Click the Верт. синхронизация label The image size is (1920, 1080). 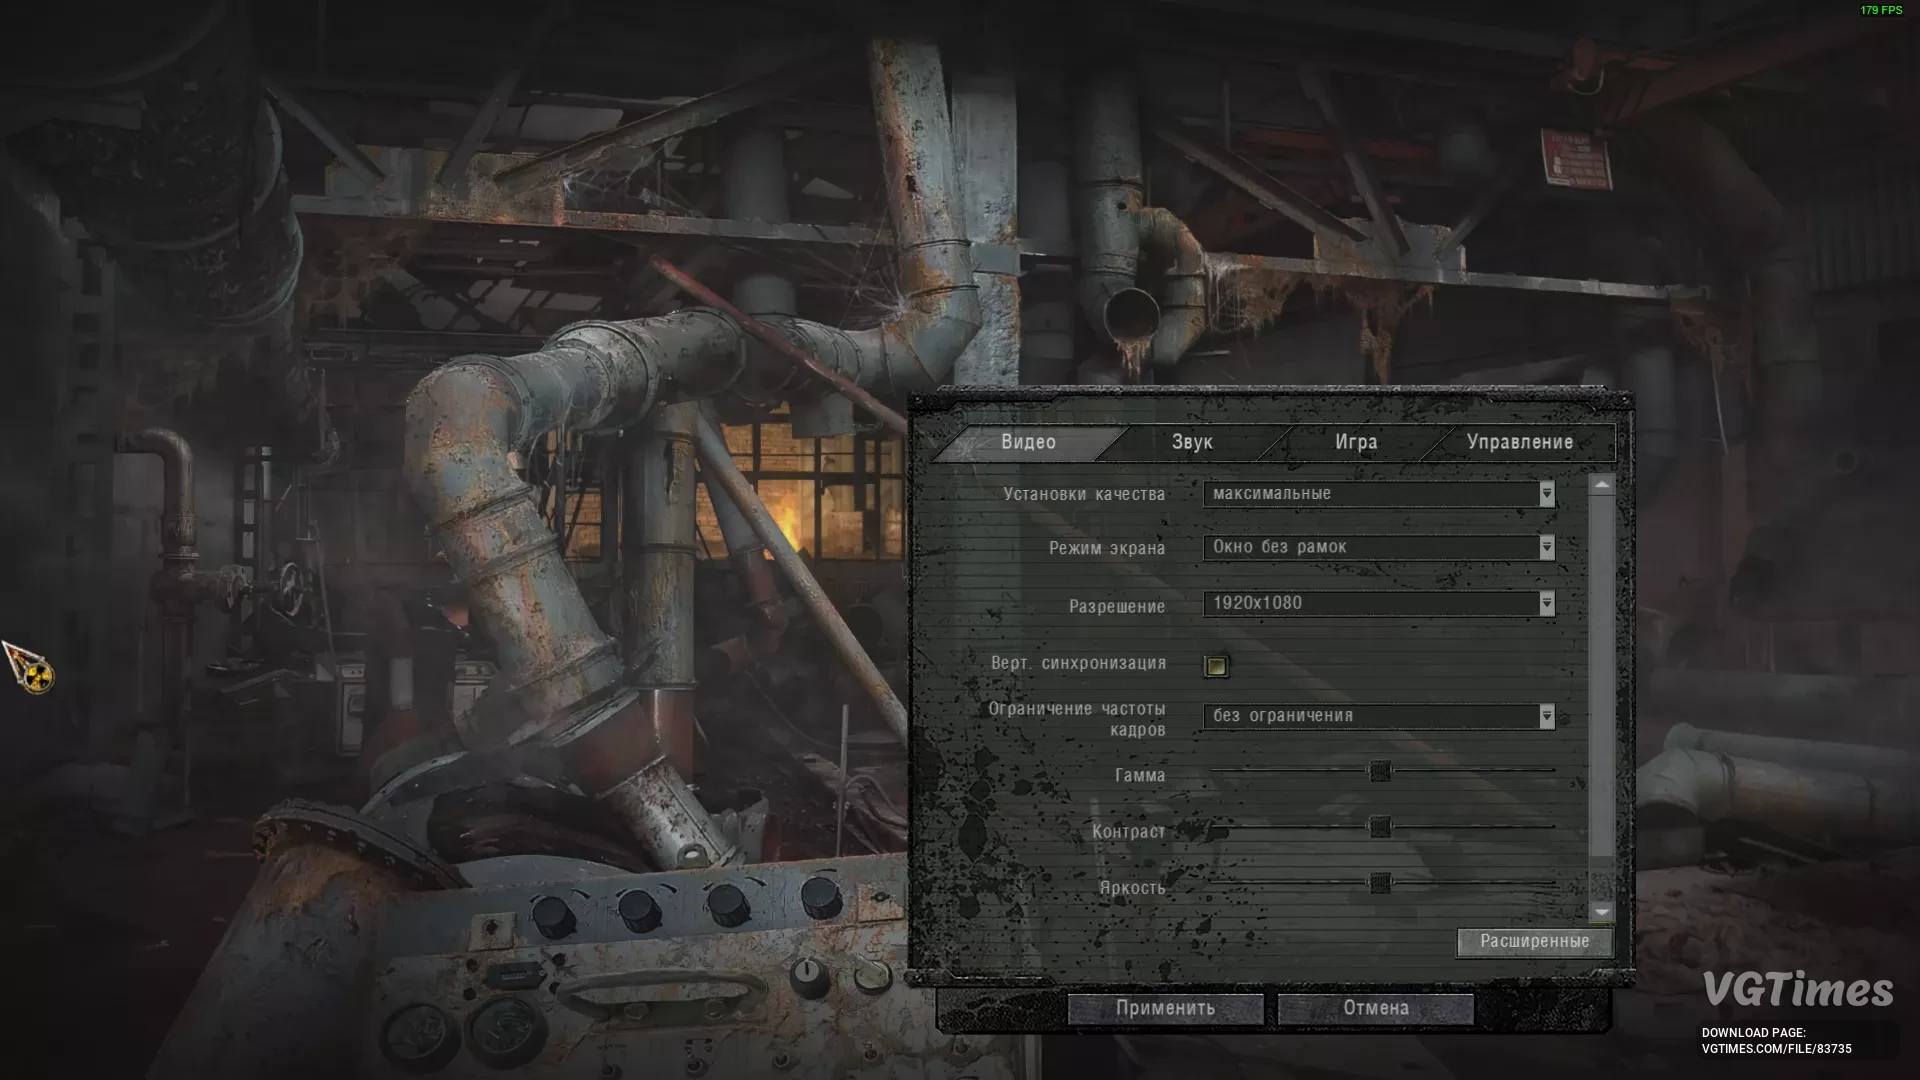(1078, 663)
